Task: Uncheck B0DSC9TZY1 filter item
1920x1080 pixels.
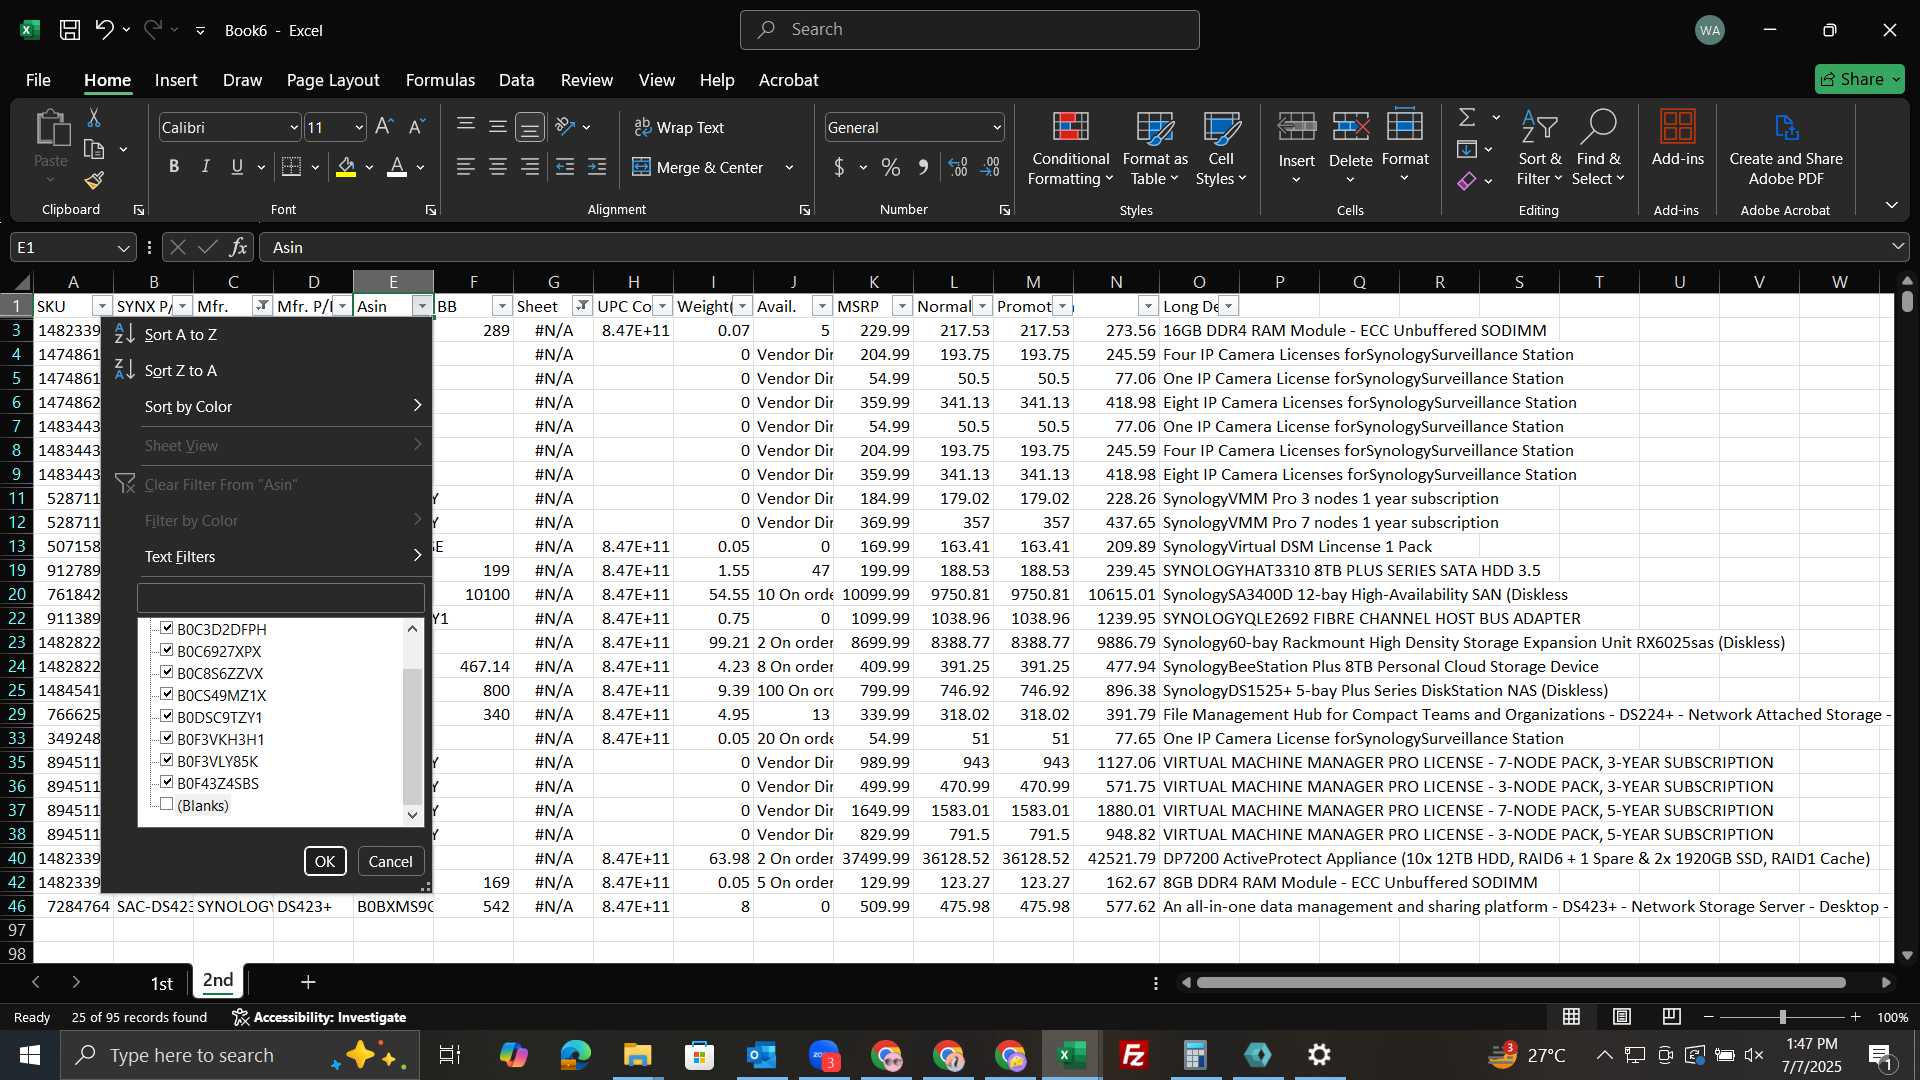Action: (167, 716)
